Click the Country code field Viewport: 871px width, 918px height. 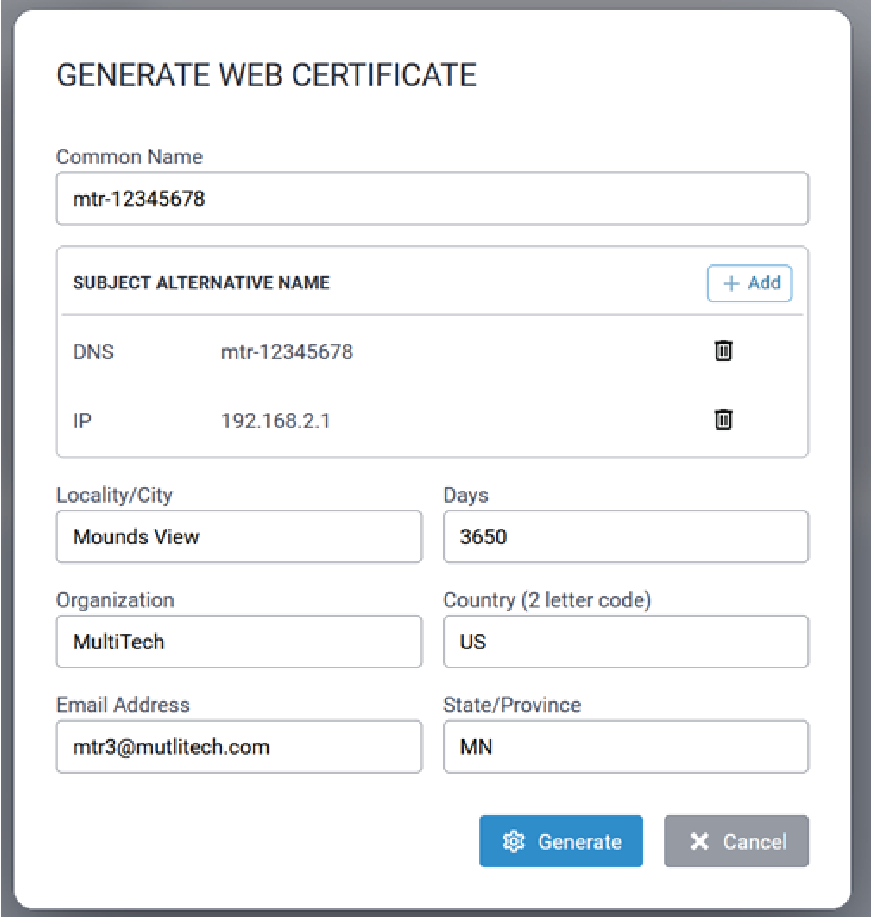pos(625,641)
